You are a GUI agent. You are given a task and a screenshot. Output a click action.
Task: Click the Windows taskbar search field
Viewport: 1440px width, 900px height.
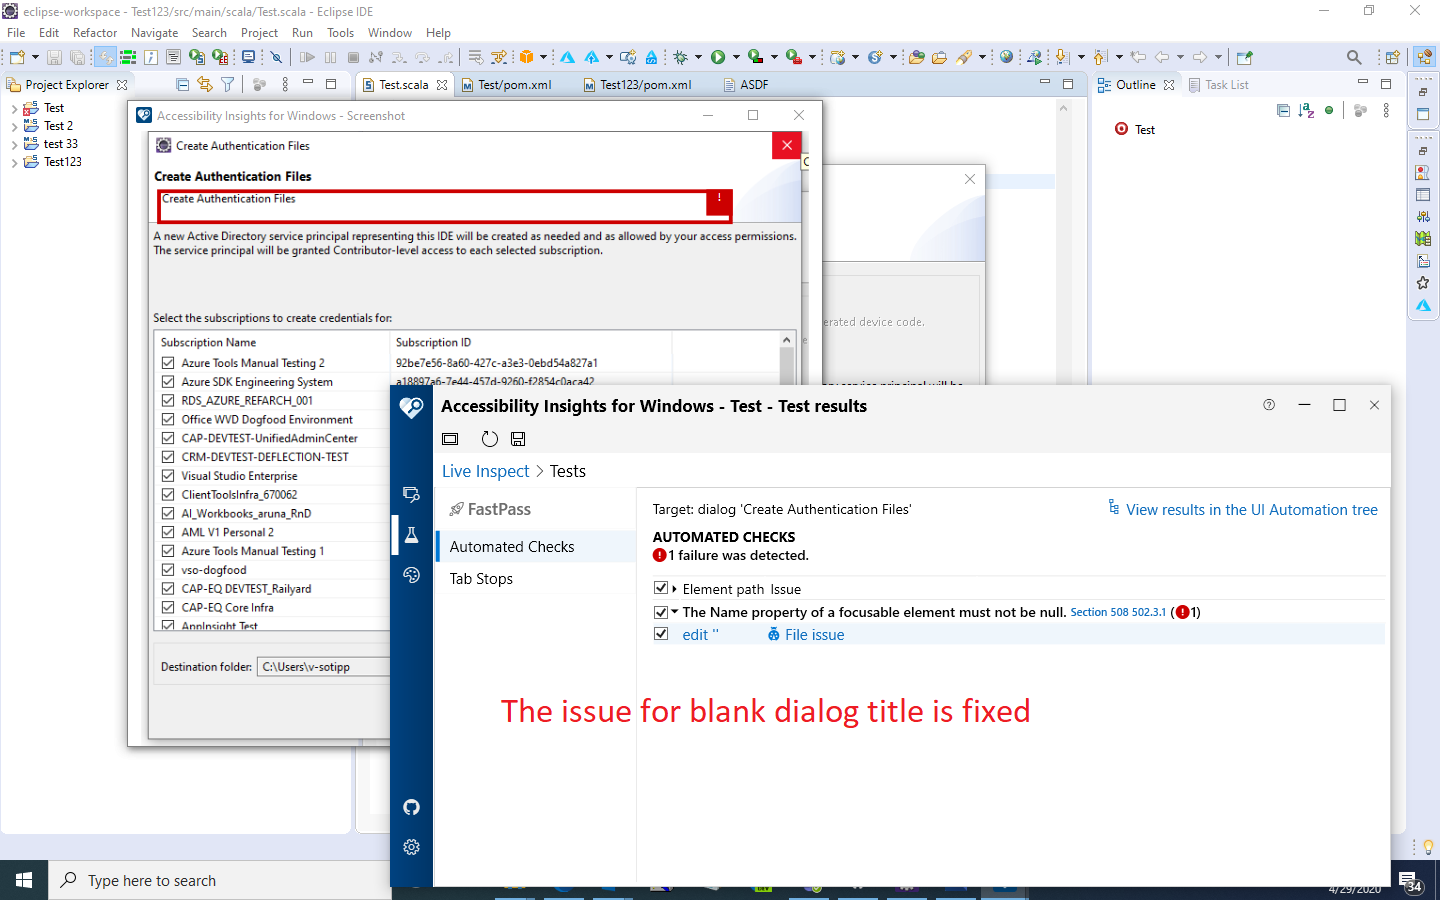coord(200,880)
